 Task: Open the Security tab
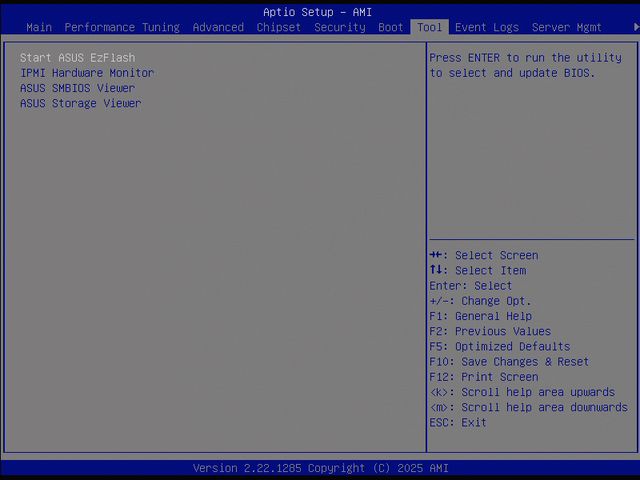pos(340,27)
